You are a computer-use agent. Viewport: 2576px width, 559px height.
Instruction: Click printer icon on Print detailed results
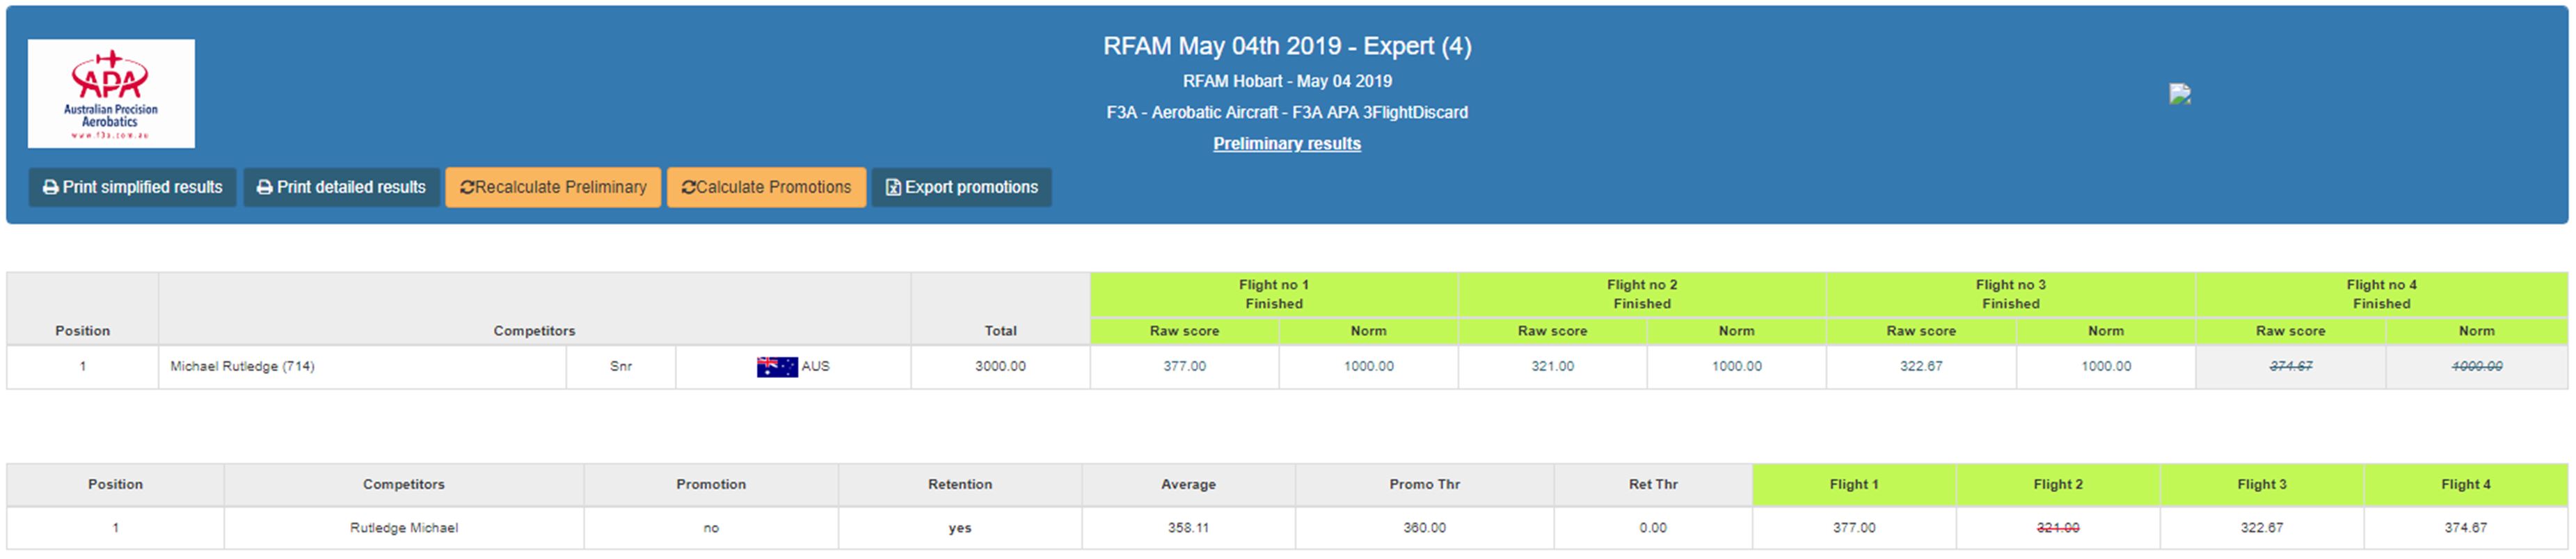[264, 188]
